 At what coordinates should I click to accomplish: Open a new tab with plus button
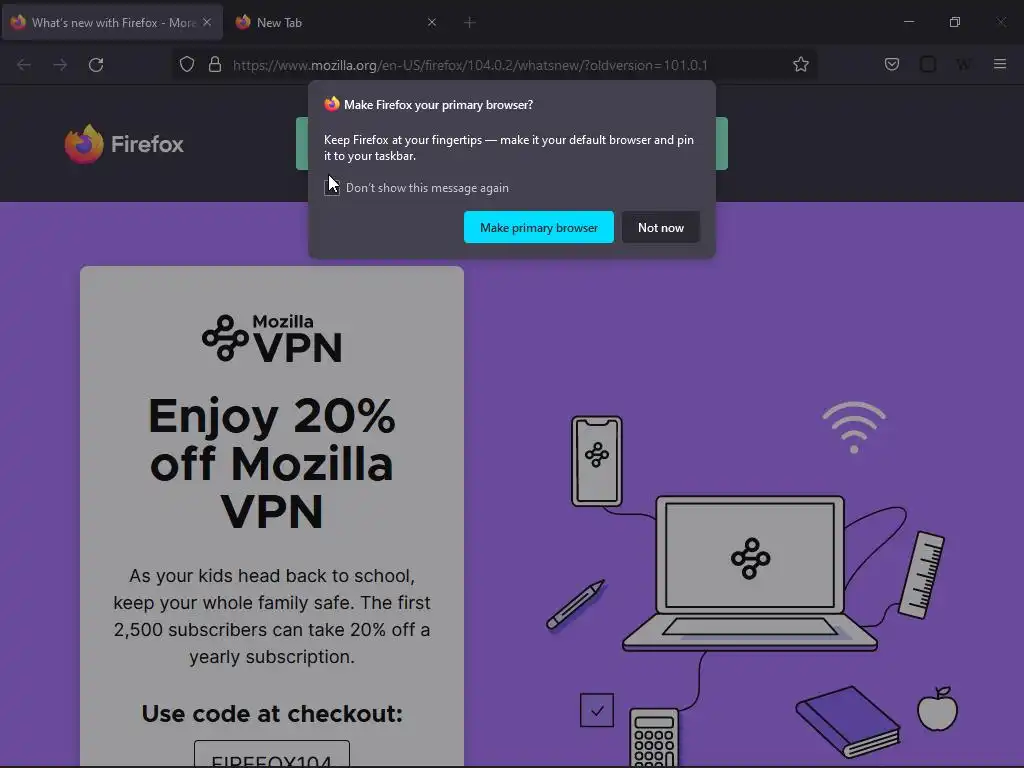470,23
